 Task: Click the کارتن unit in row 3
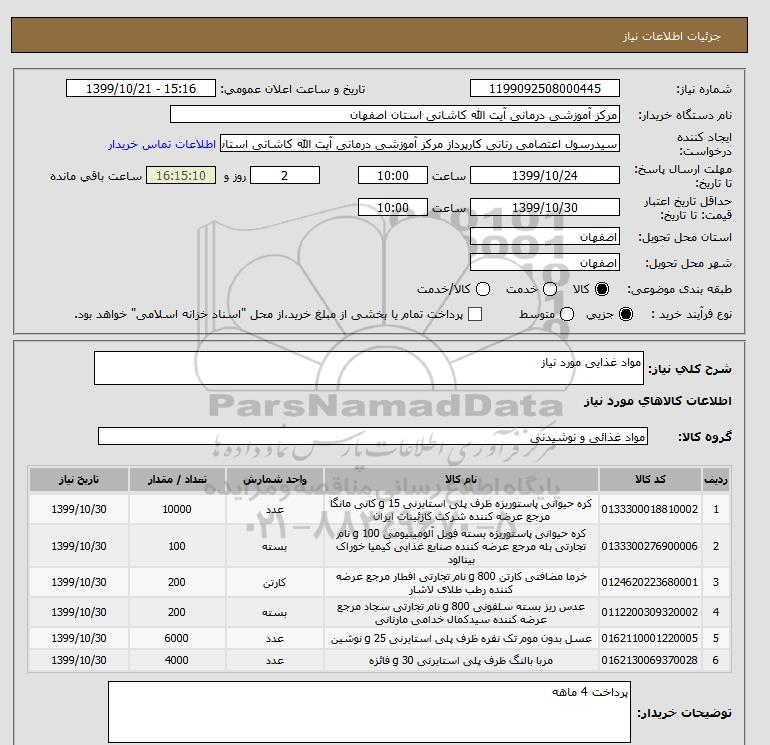point(275,582)
